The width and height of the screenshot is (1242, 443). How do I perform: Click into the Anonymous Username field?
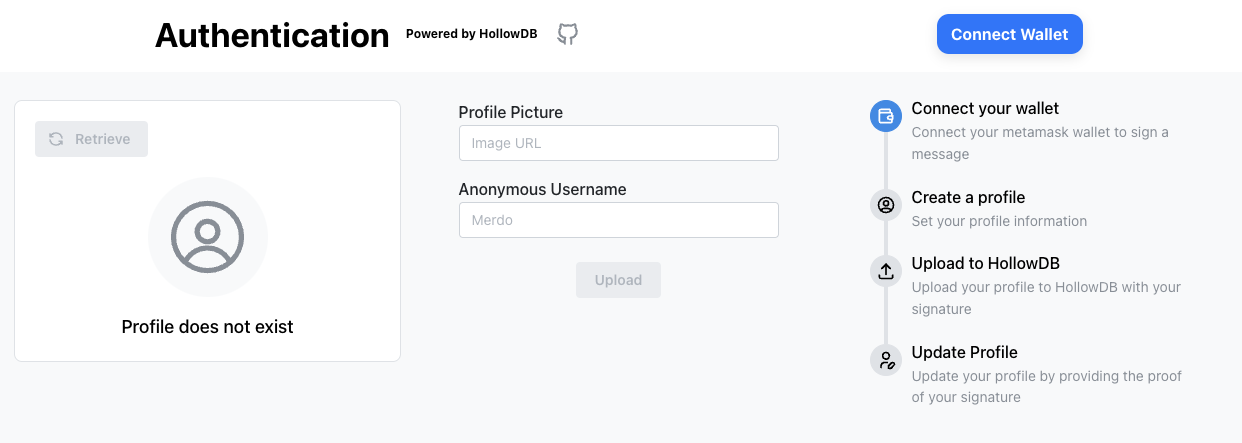(618, 220)
